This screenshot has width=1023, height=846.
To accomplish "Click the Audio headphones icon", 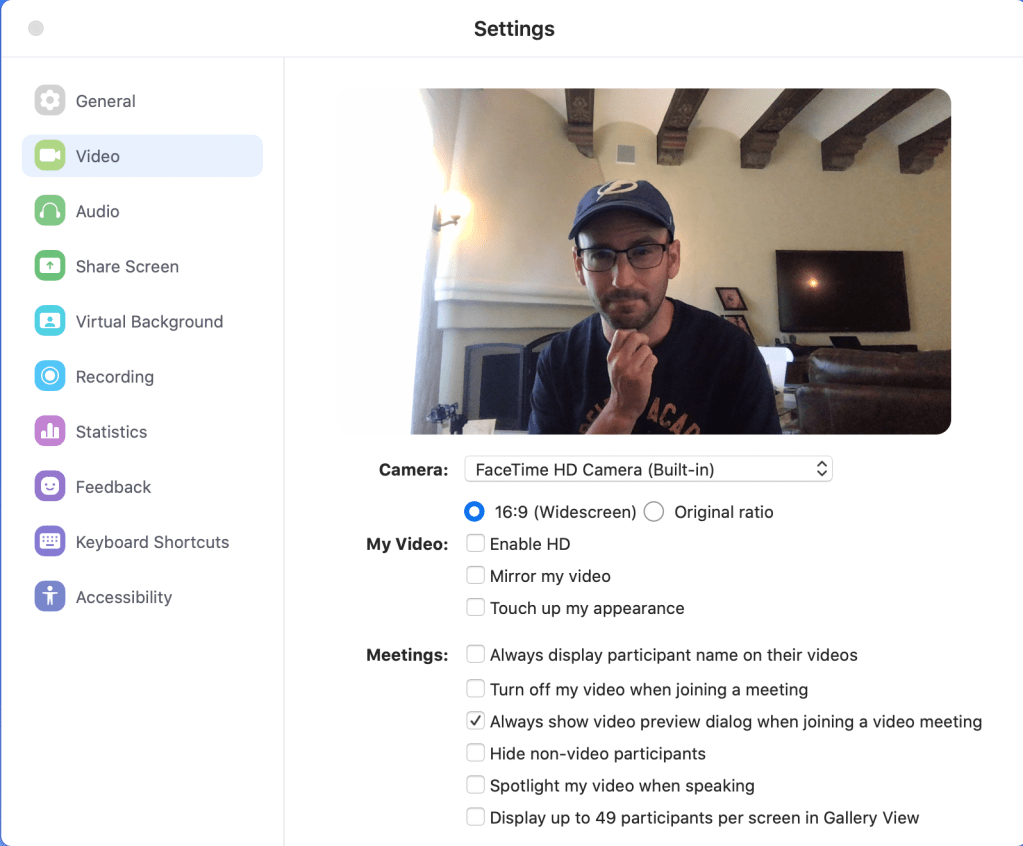I will click(x=50, y=211).
